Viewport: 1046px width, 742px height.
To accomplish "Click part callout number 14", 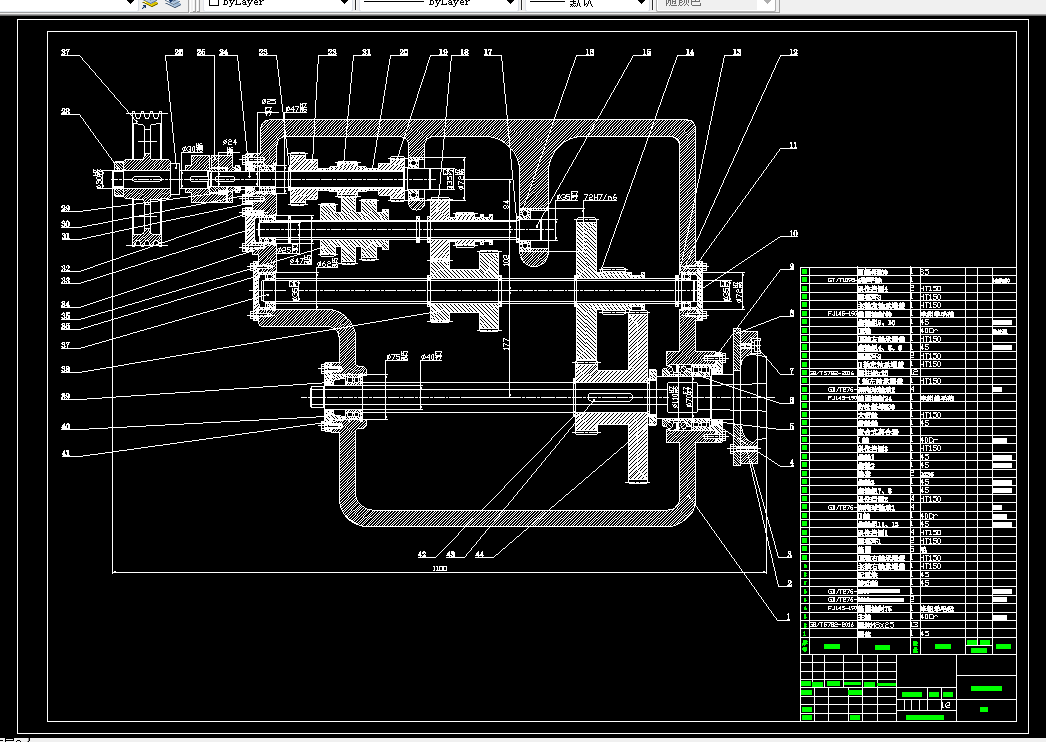I will coord(690,52).
